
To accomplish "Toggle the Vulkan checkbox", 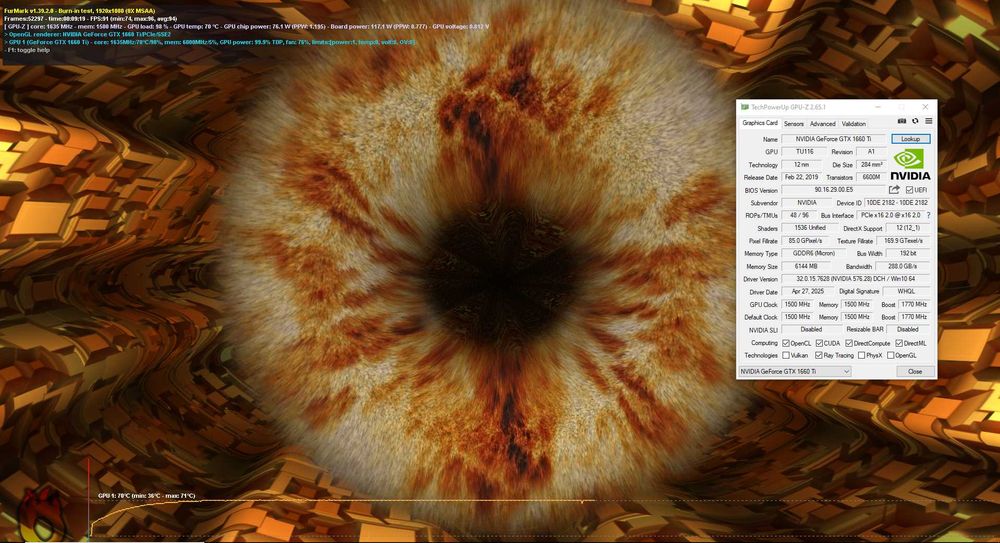I will (x=786, y=355).
